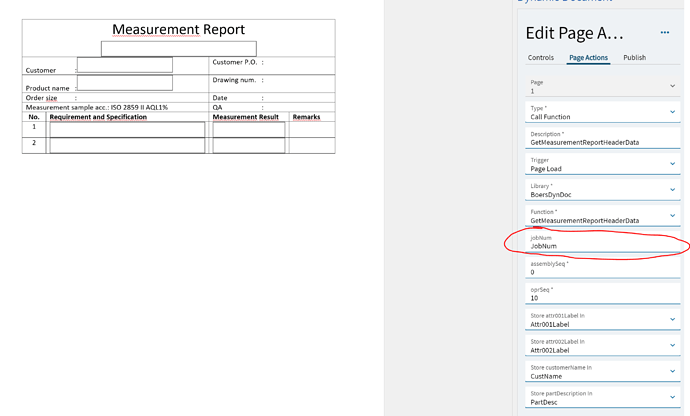Open the Publish tab

click(x=634, y=58)
